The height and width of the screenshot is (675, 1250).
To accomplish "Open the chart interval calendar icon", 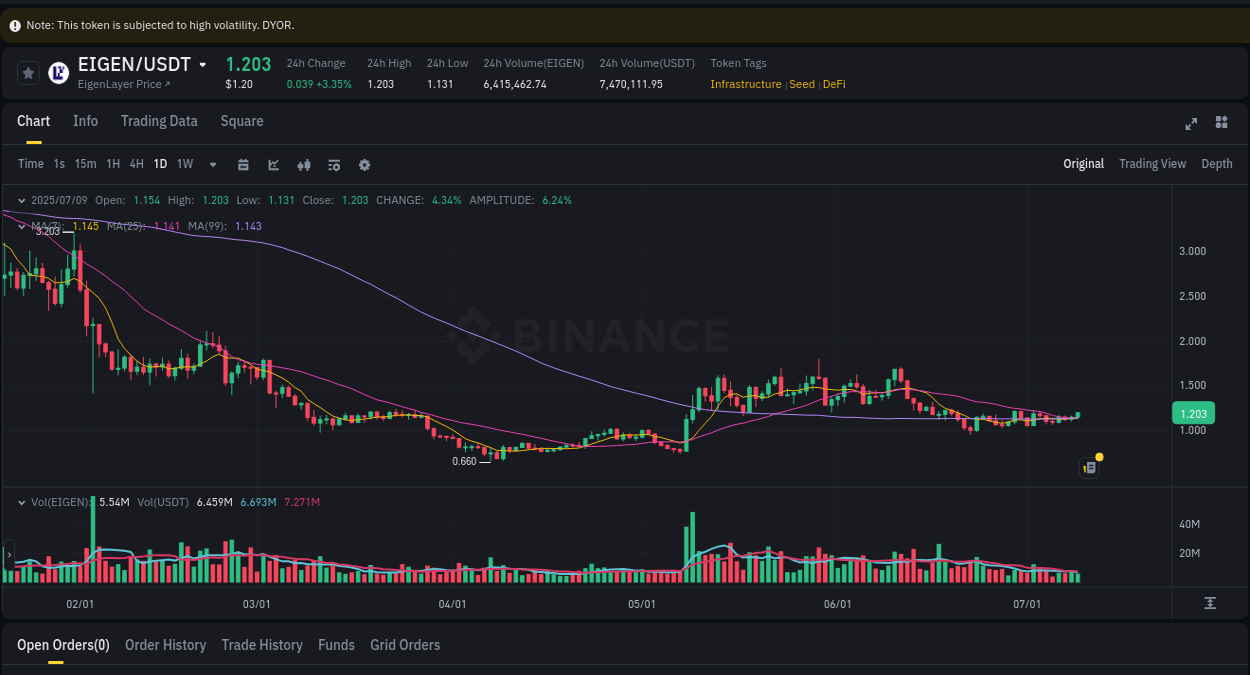I will [243, 164].
